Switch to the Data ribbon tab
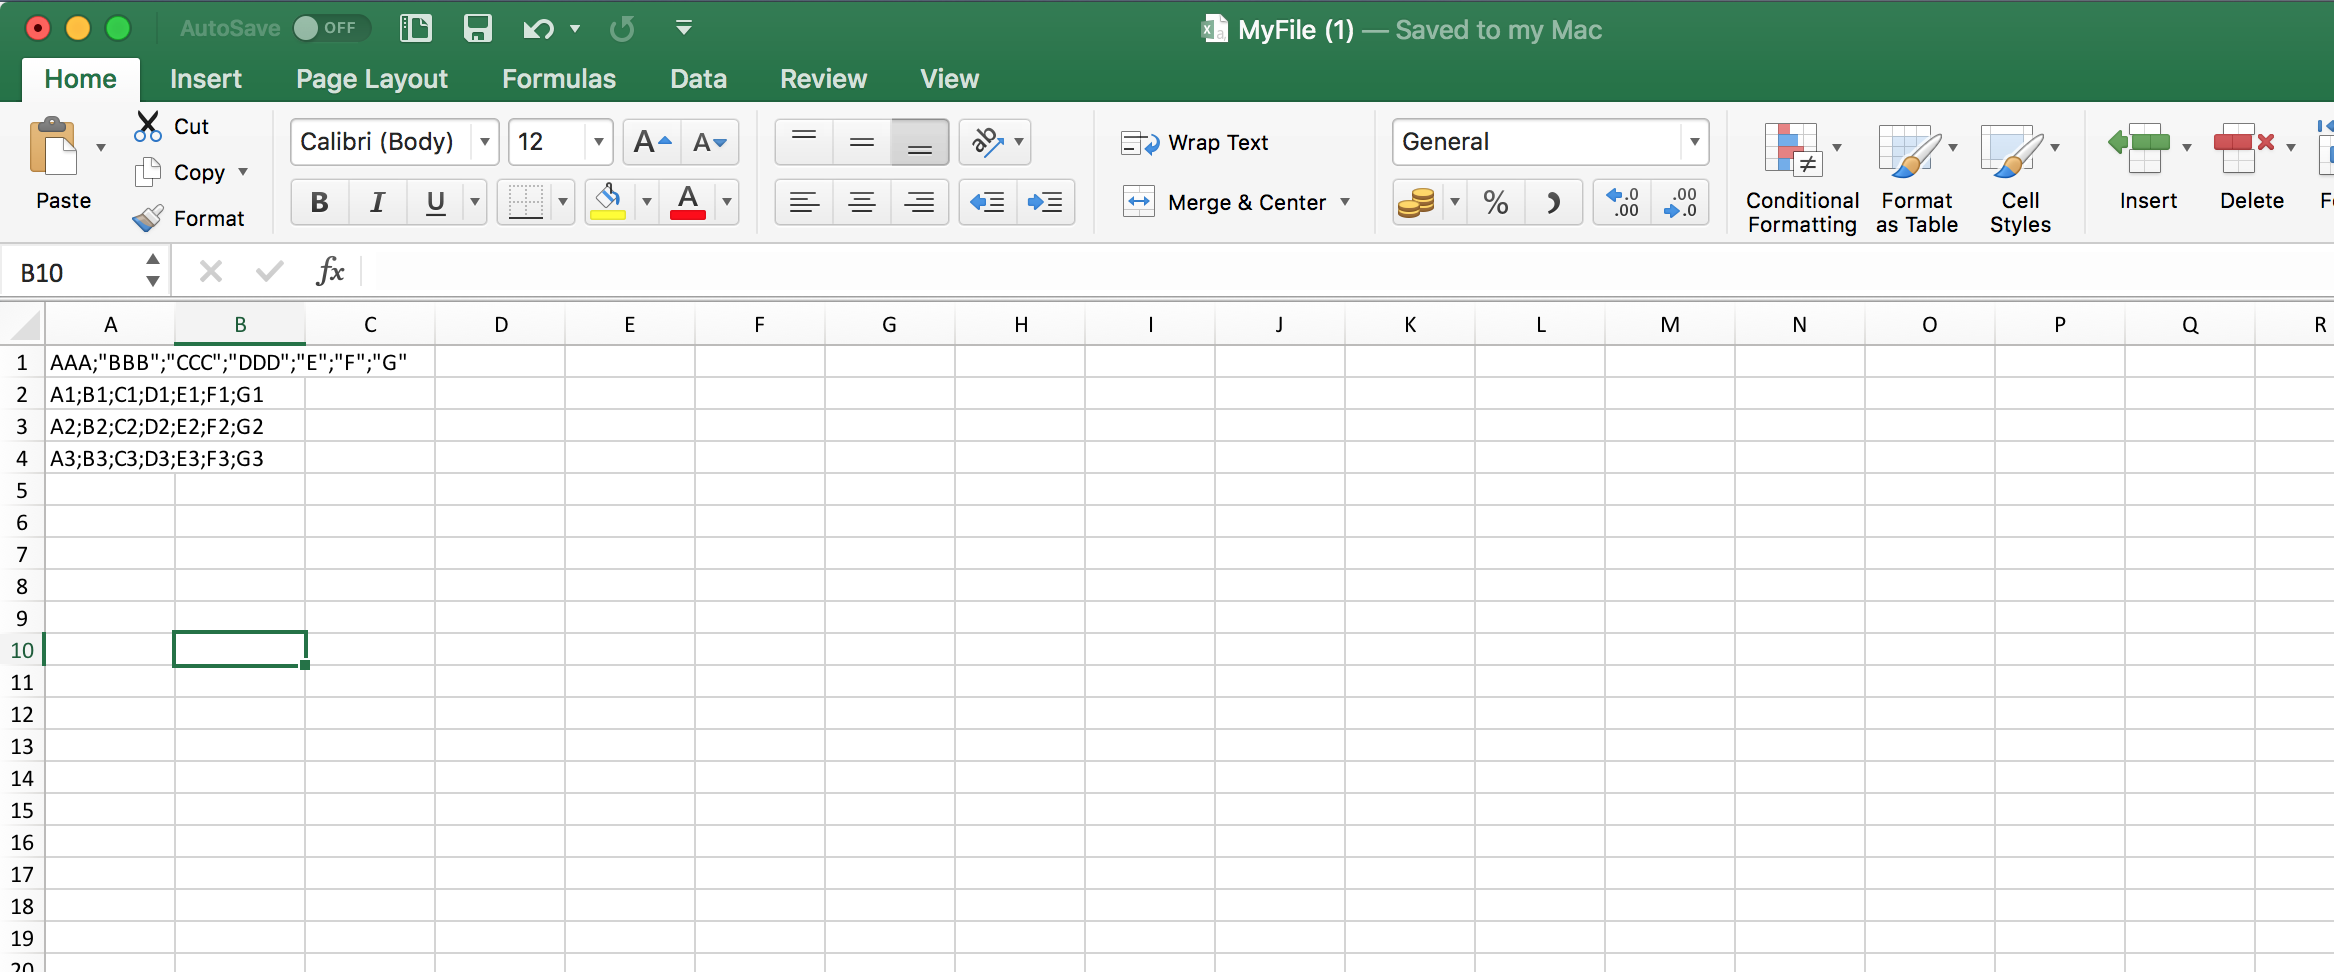 [x=698, y=78]
